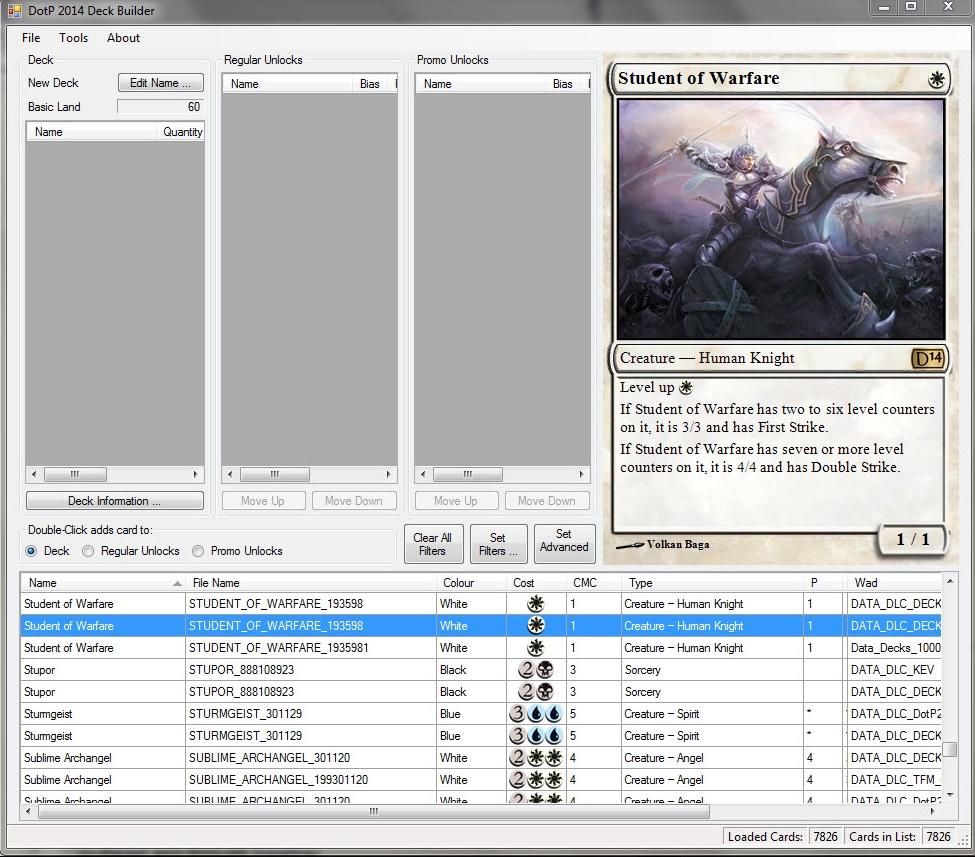
Task: Click Clear All Filters button
Action: (433, 544)
